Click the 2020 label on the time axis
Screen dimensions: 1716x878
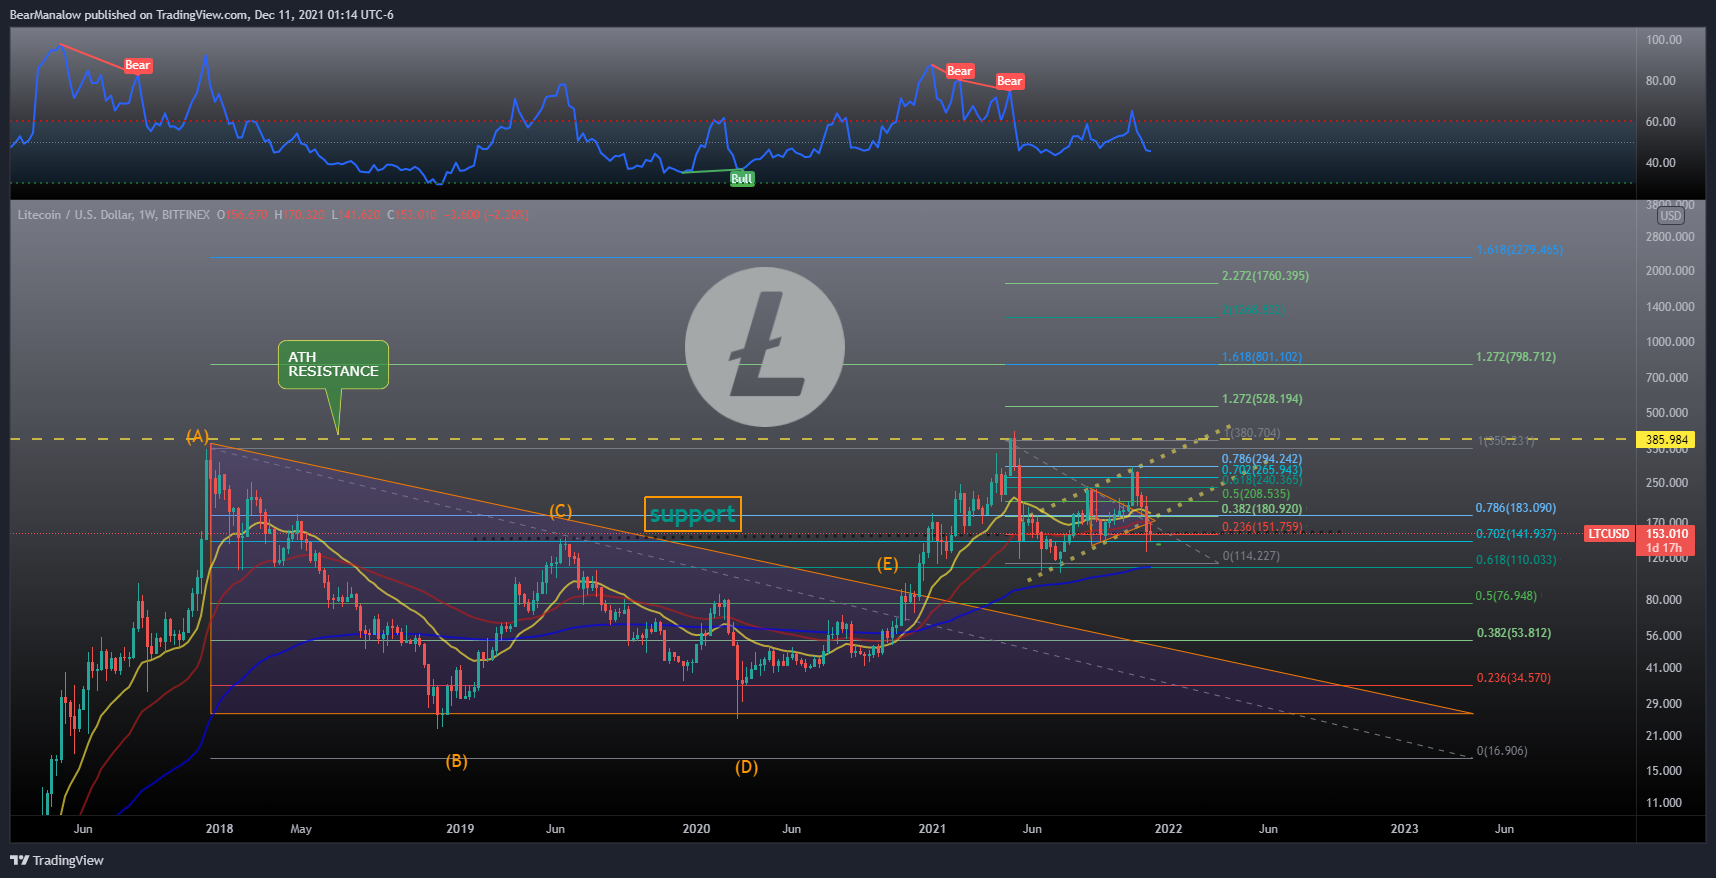click(696, 829)
